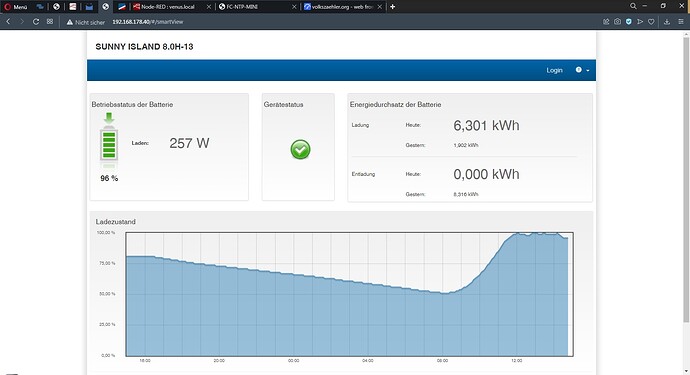
Task: Open the downloads icon
Action: click(x=667, y=22)
